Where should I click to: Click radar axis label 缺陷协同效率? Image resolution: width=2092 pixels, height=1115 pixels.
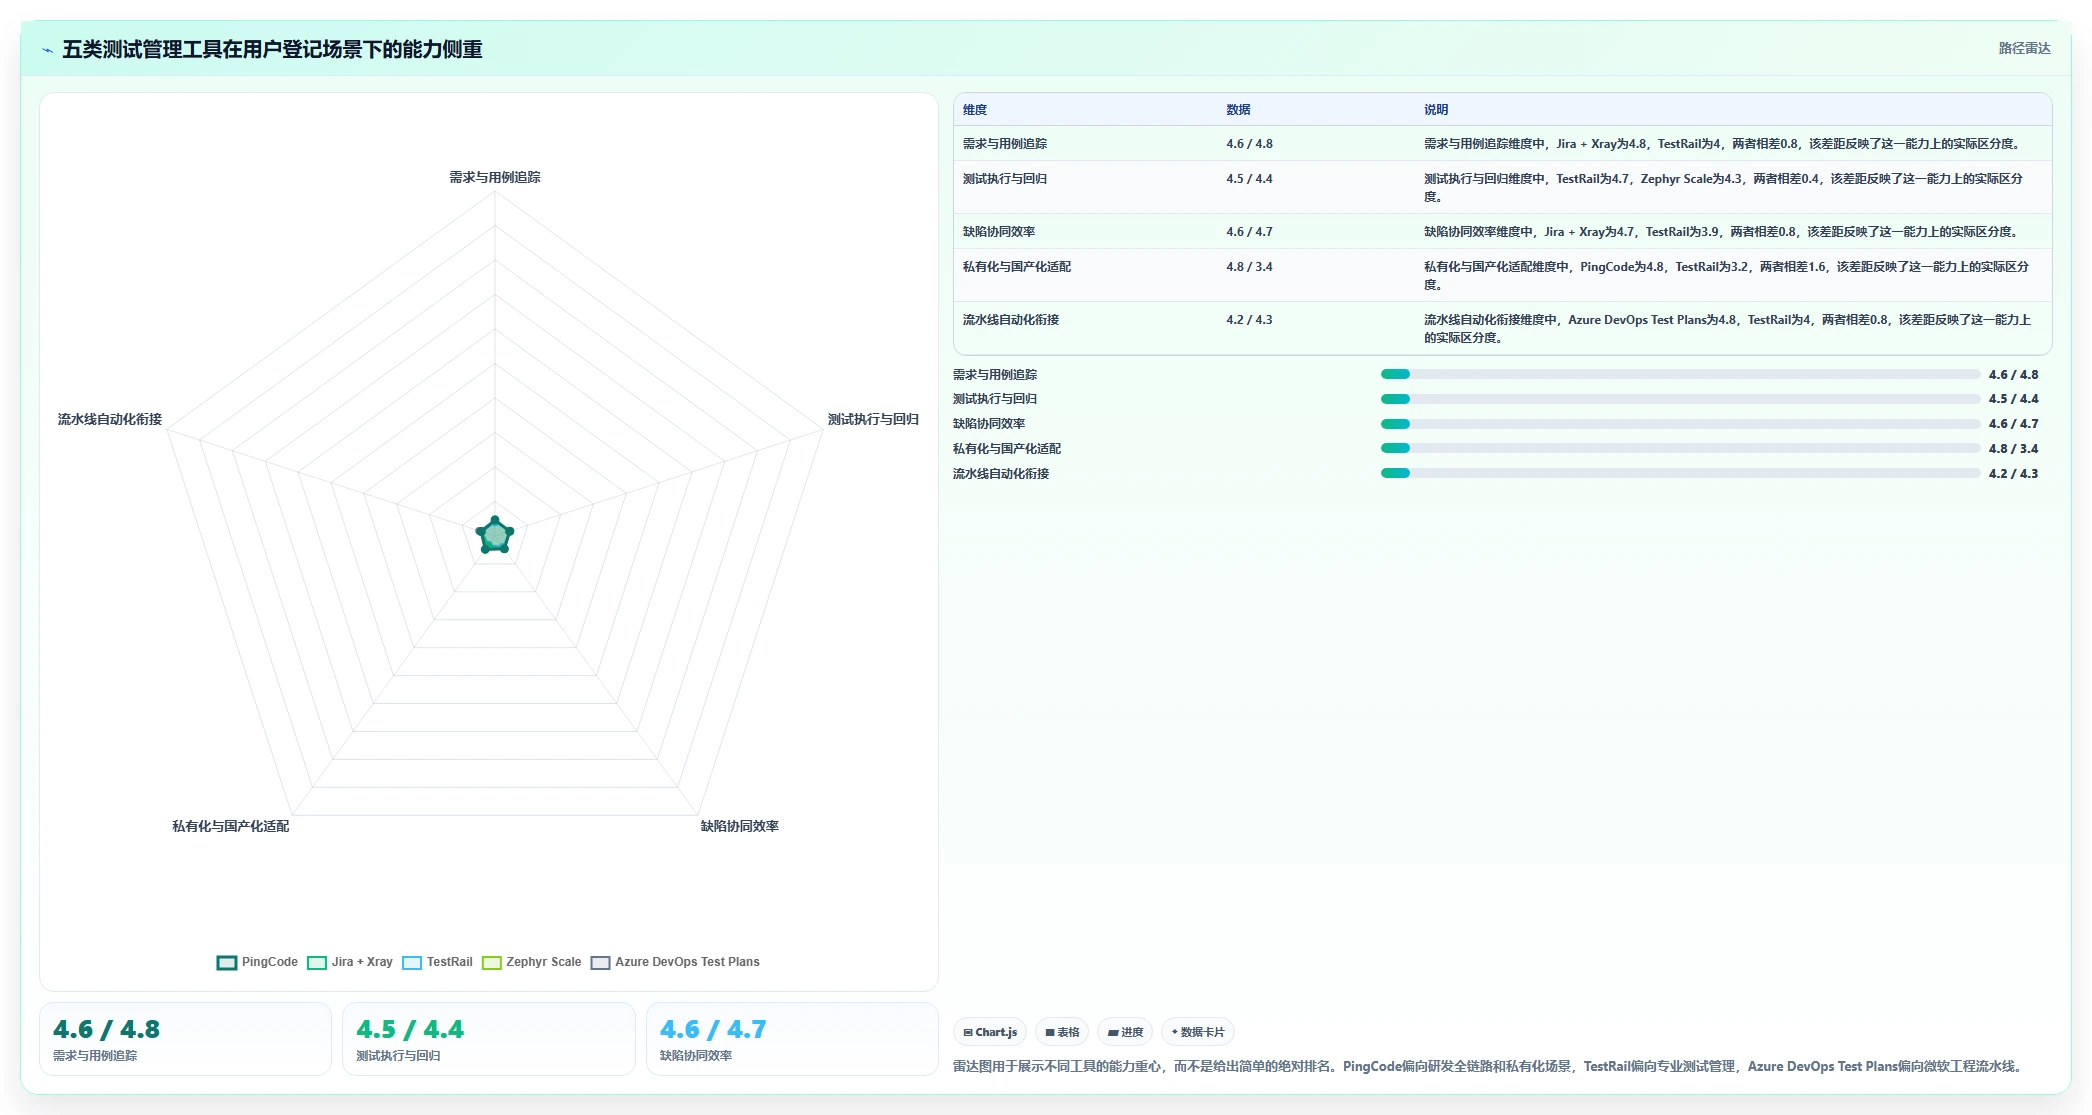click(739, 826)
